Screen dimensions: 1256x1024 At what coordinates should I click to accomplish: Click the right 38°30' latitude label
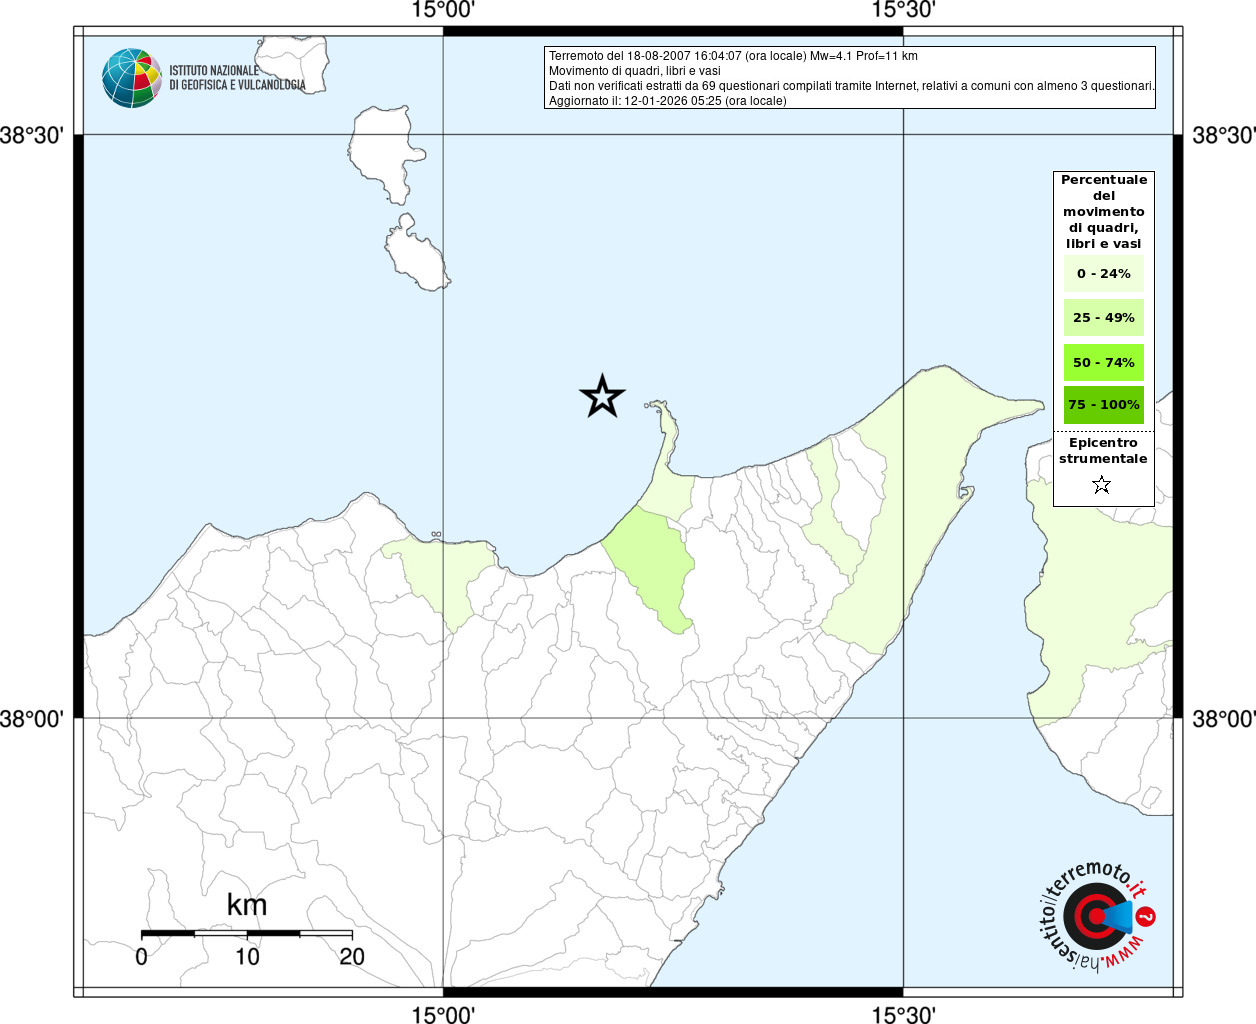[1223, 135]
